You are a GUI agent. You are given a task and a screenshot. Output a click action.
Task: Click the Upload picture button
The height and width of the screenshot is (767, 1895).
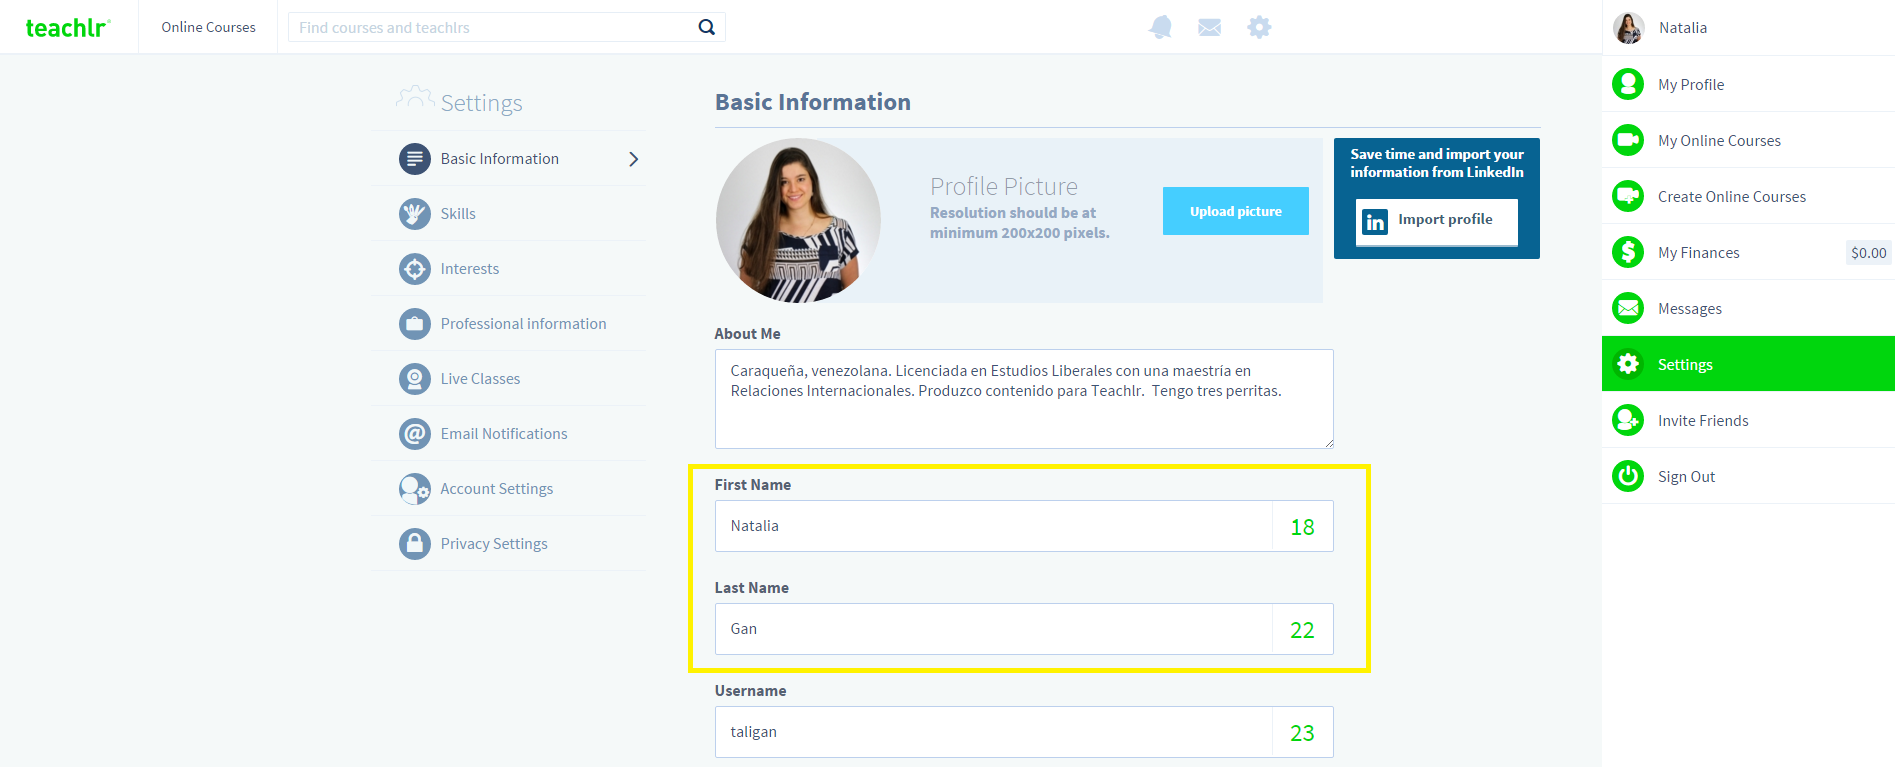point(1235,211)
